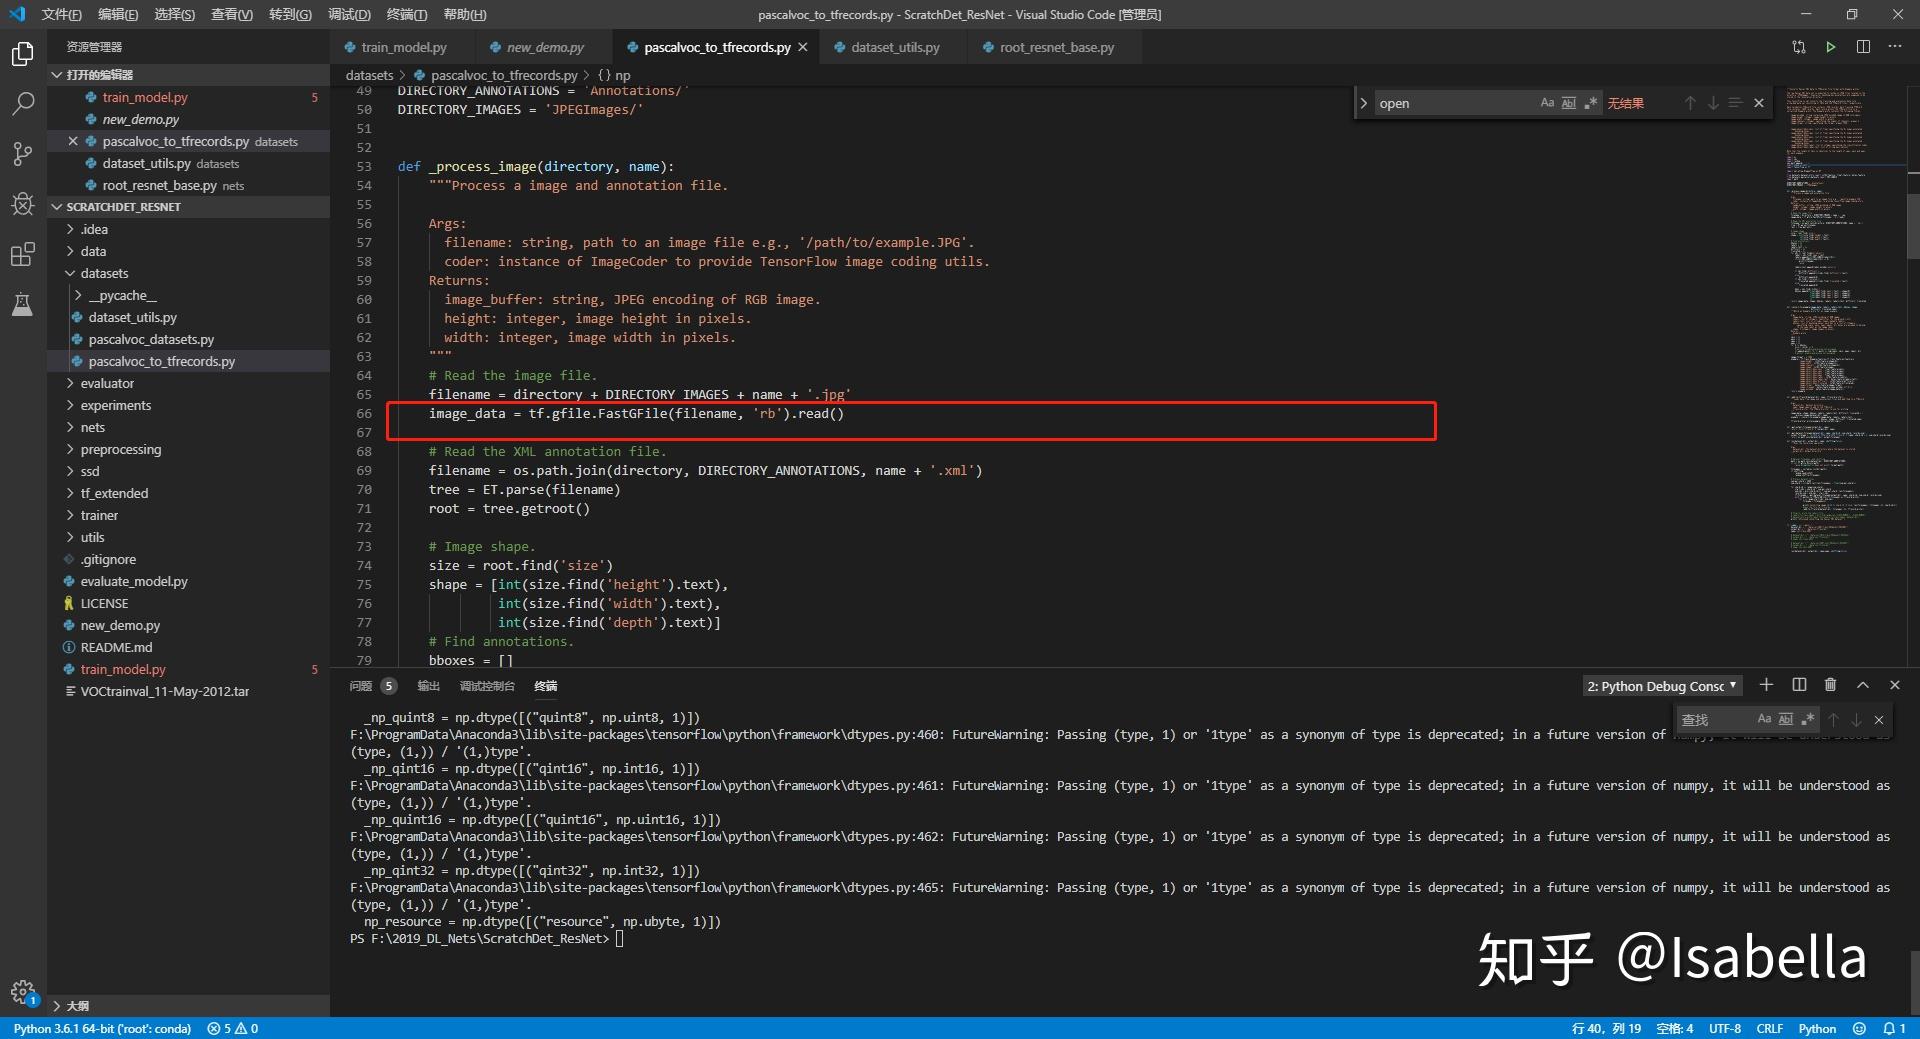
Task: Open the Python Debug Console terminal dropdown
Action: coord(1661,686)
